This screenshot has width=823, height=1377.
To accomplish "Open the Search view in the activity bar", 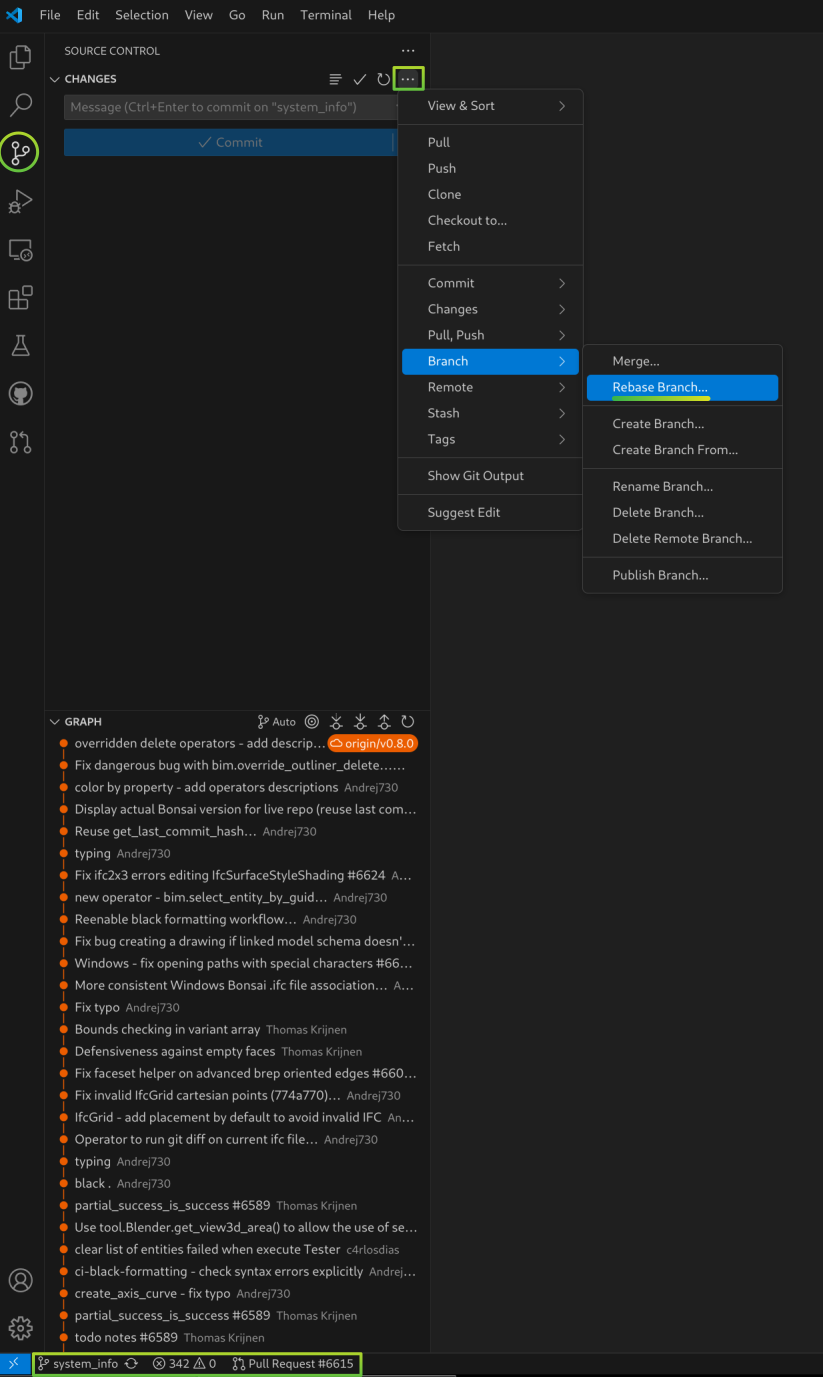I will tap(21, 105).
